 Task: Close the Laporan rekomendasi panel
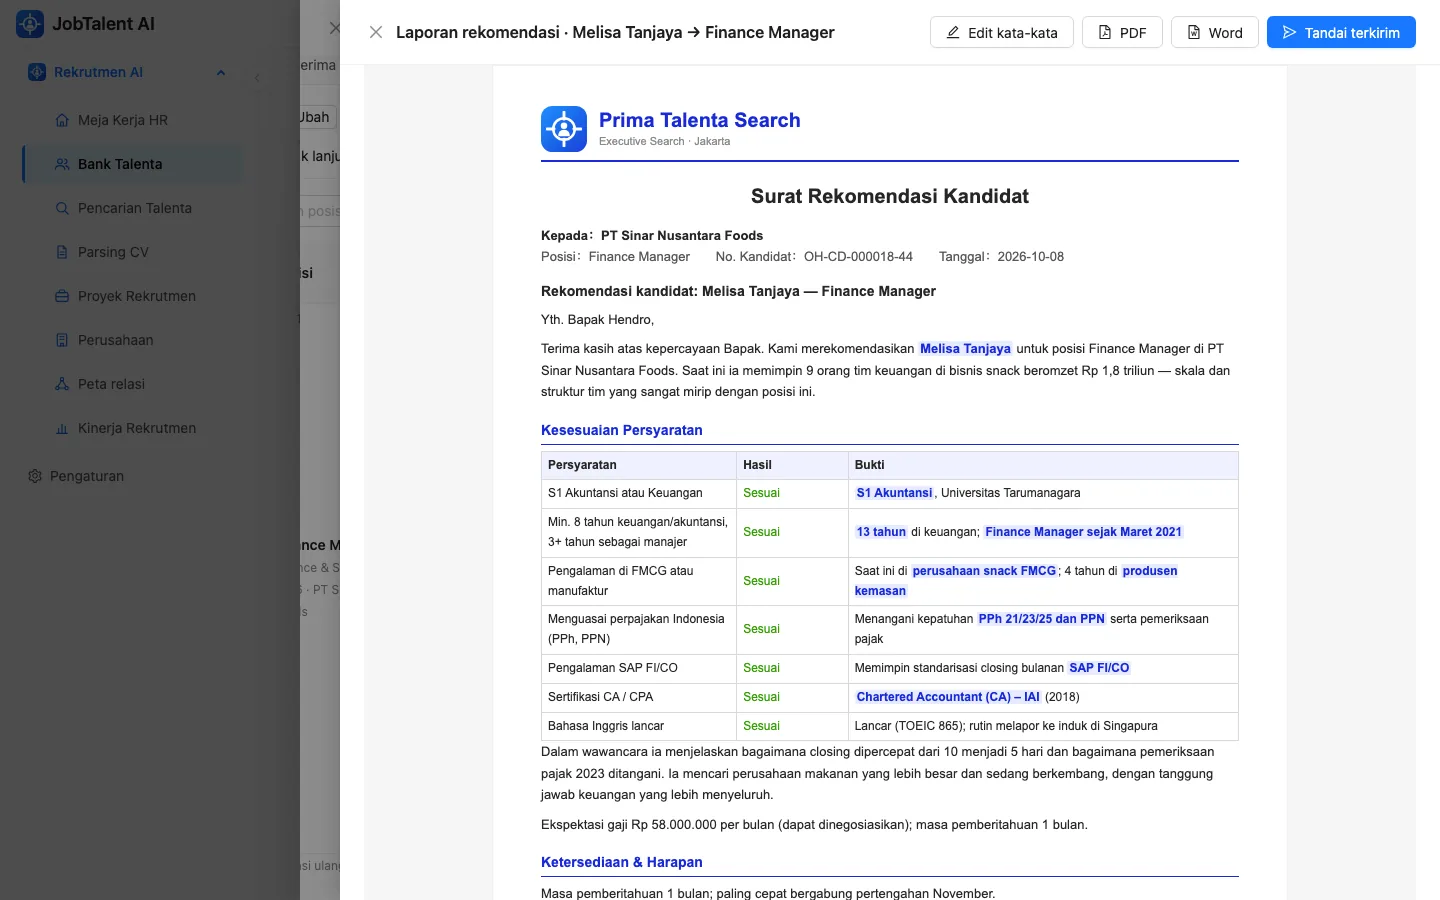[376, 32]
